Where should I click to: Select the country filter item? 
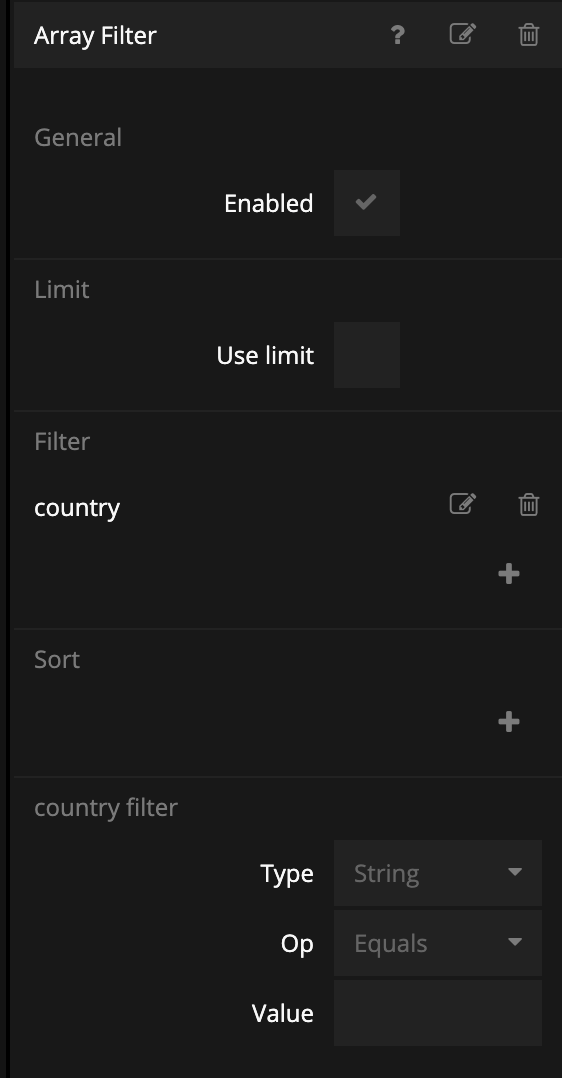pos(77,508)
